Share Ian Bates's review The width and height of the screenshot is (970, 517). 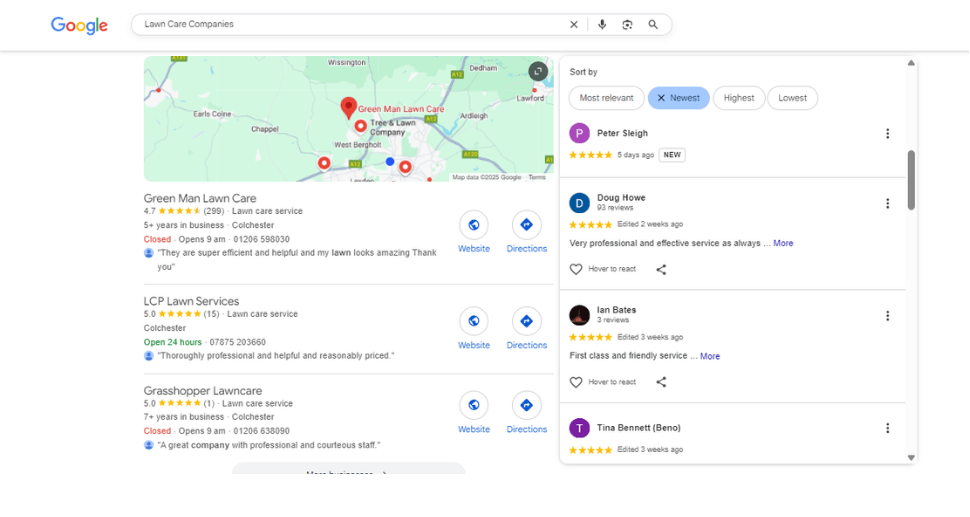coord(661,382)
